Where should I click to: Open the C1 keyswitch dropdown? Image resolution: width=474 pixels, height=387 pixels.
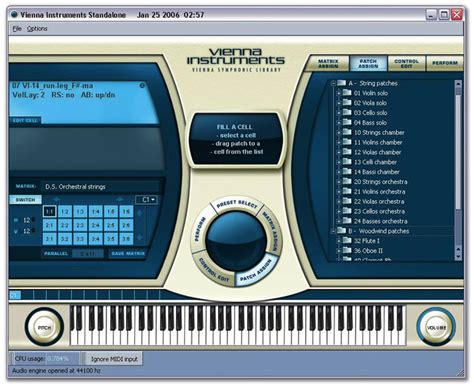pyautogui.click(x=147, y=200)
